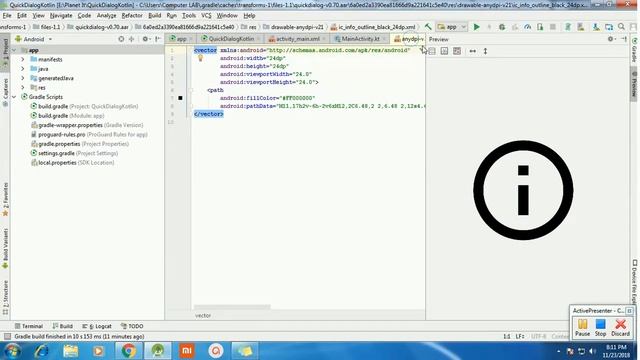Expand the java folder
Image resolution: width=640 pixels, height=360 pixels.
tap(23, 69)
